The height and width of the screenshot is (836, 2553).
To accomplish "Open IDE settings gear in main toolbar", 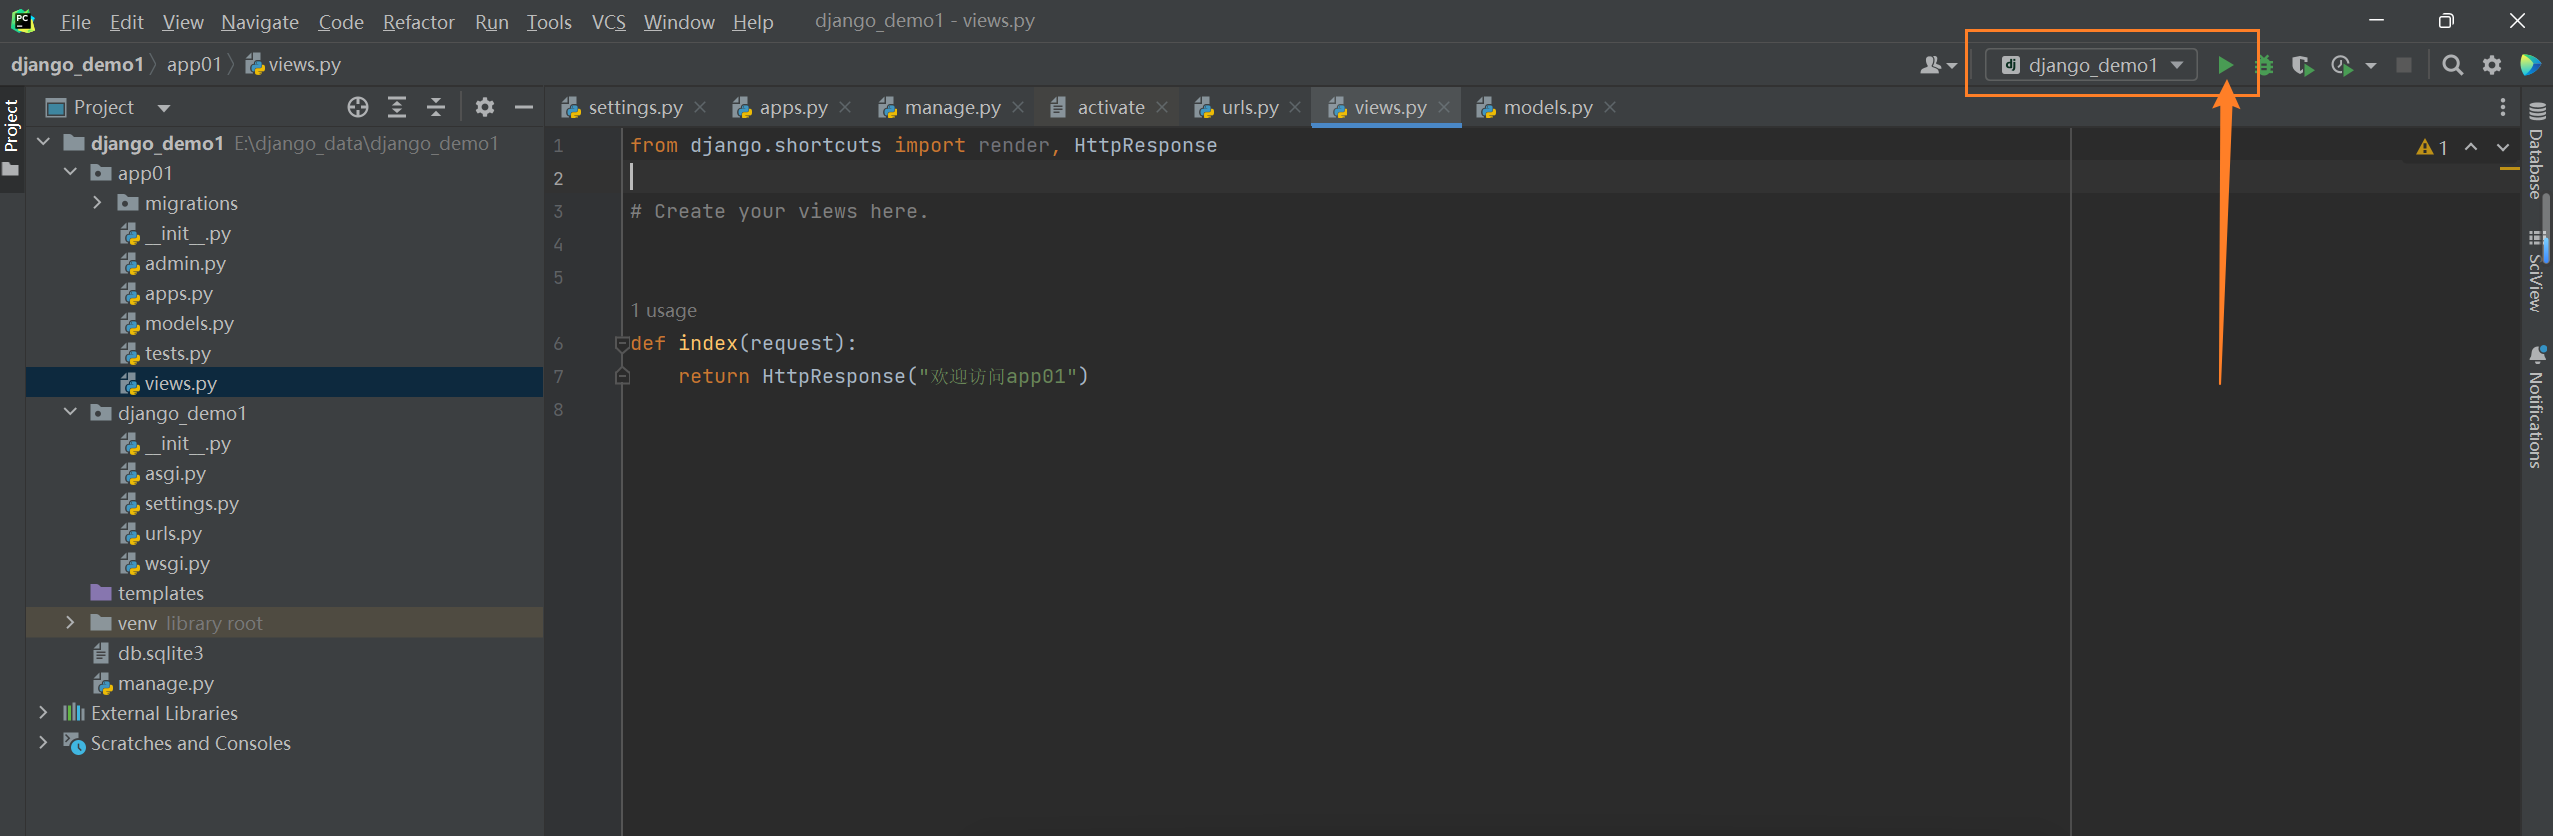I will (2492, 65).
